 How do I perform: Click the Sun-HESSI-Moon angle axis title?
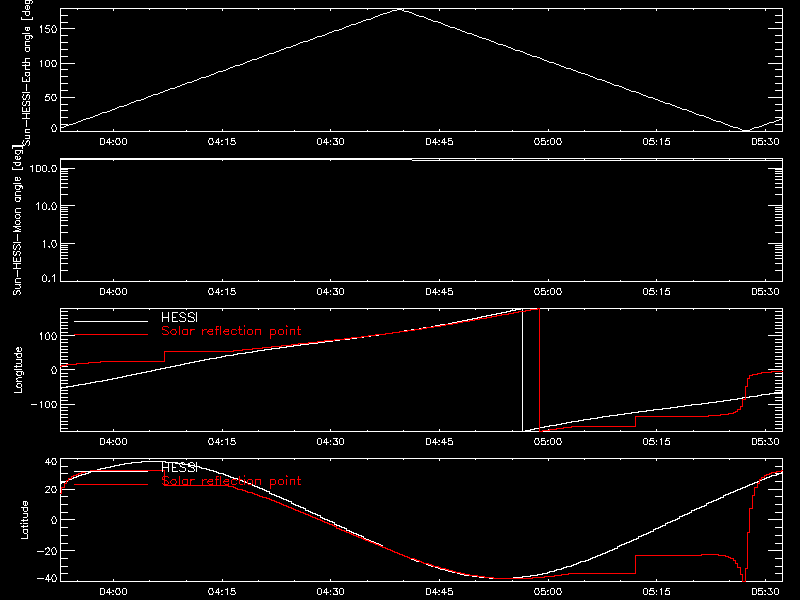coord(17,220)
